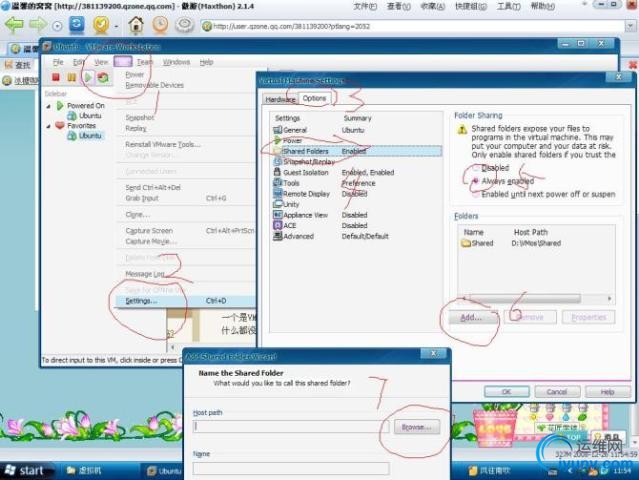639x480 pixels.
Task: Select Tools in the settings list
Action: (286, 183)
